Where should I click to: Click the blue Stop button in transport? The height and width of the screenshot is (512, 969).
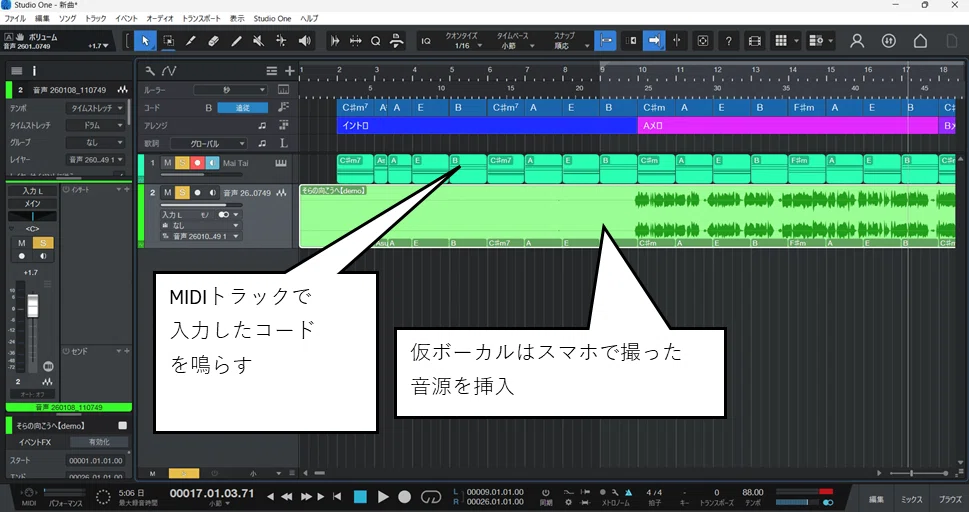tap(360, 497)
